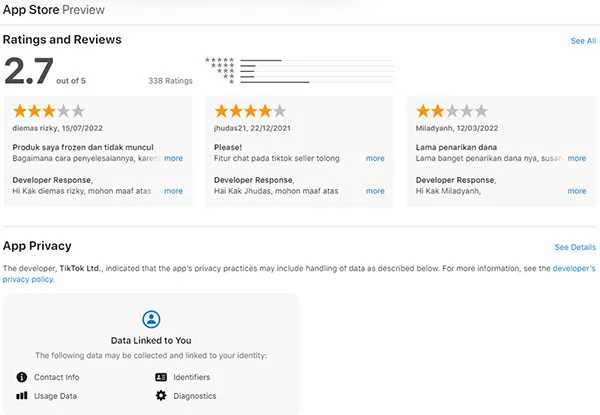Image resolution: width=600 pixels, height=415 pixels.
Task: Click the Diagnostics gear icon
Action: click(x=161, y=395)
